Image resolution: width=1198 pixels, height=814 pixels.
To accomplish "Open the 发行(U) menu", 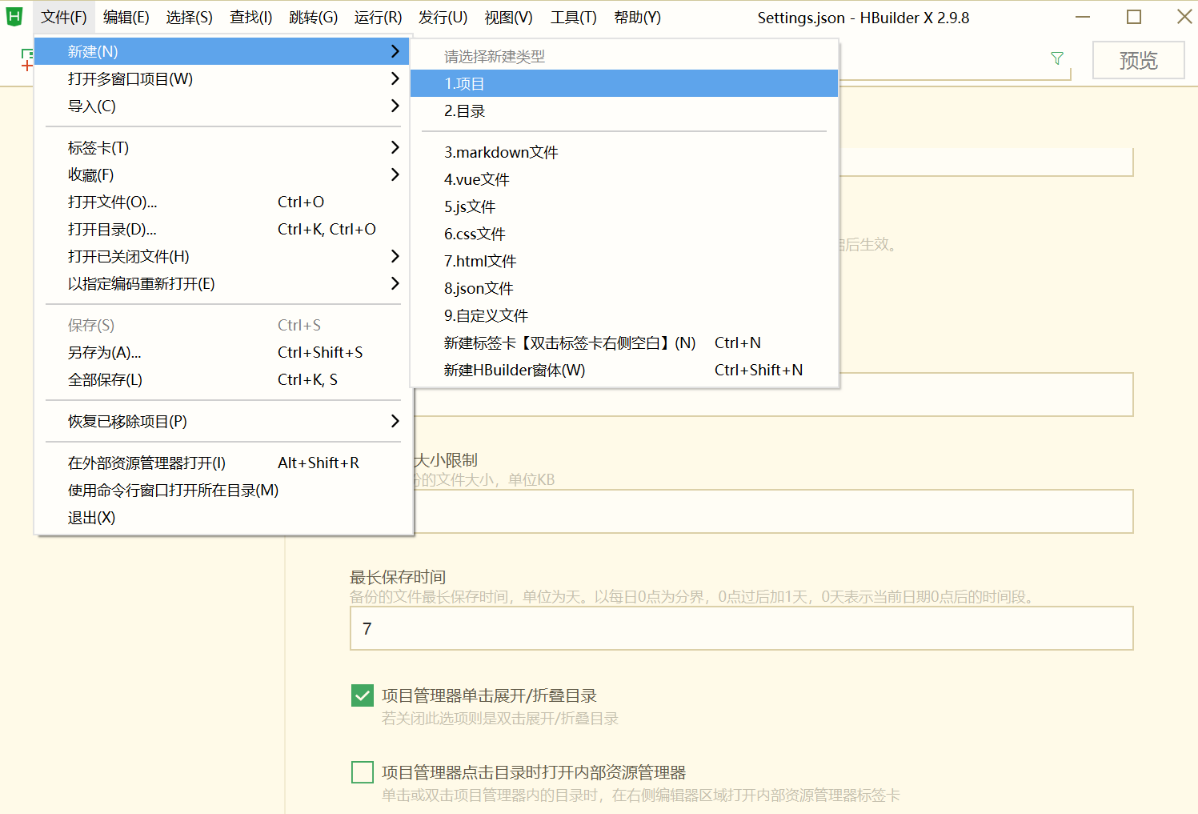I will [x=442, y=17].
